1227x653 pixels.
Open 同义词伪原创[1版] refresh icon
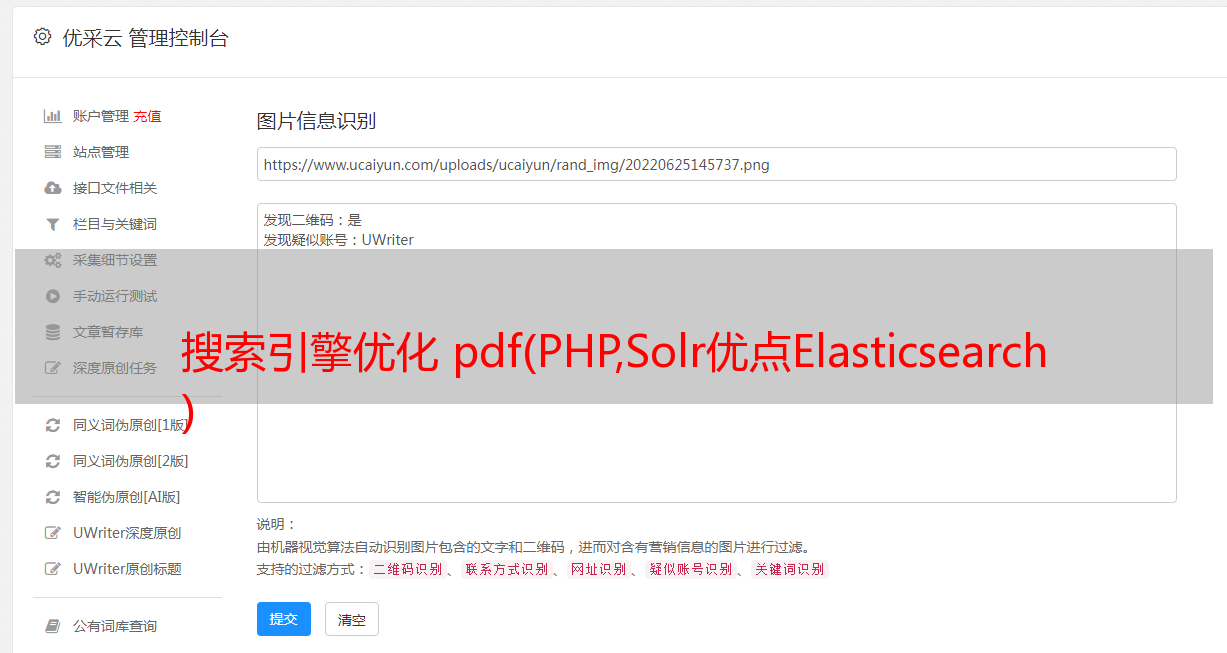point(53,425)
